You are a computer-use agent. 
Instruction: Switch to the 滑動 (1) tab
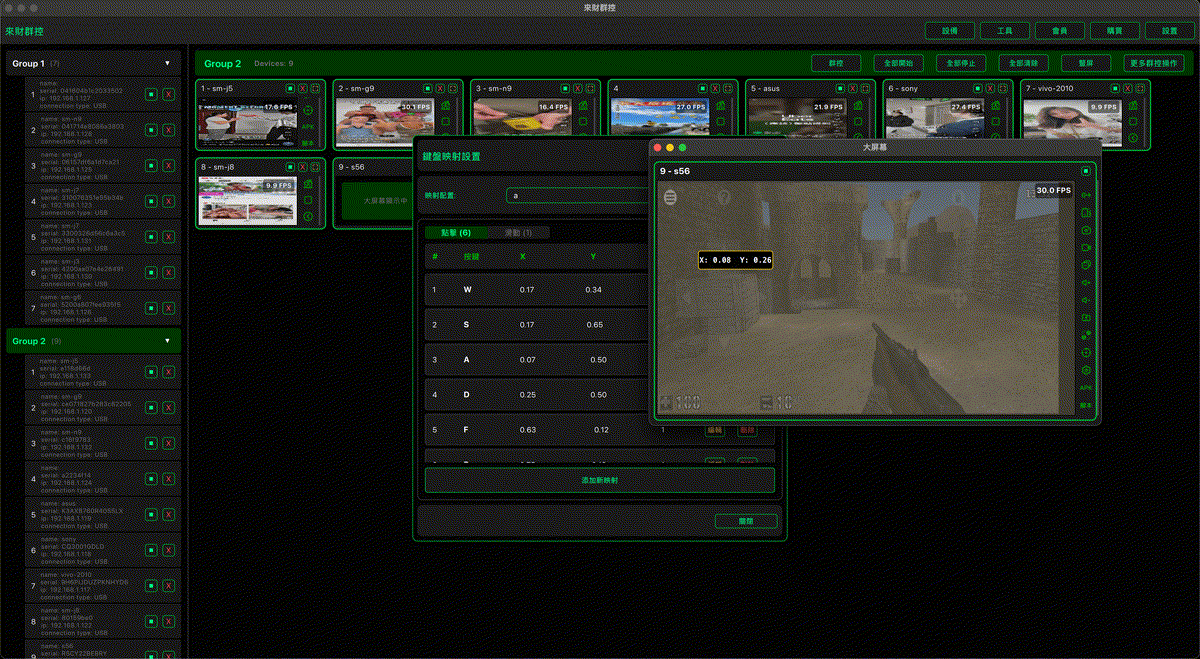pos(518,232)
